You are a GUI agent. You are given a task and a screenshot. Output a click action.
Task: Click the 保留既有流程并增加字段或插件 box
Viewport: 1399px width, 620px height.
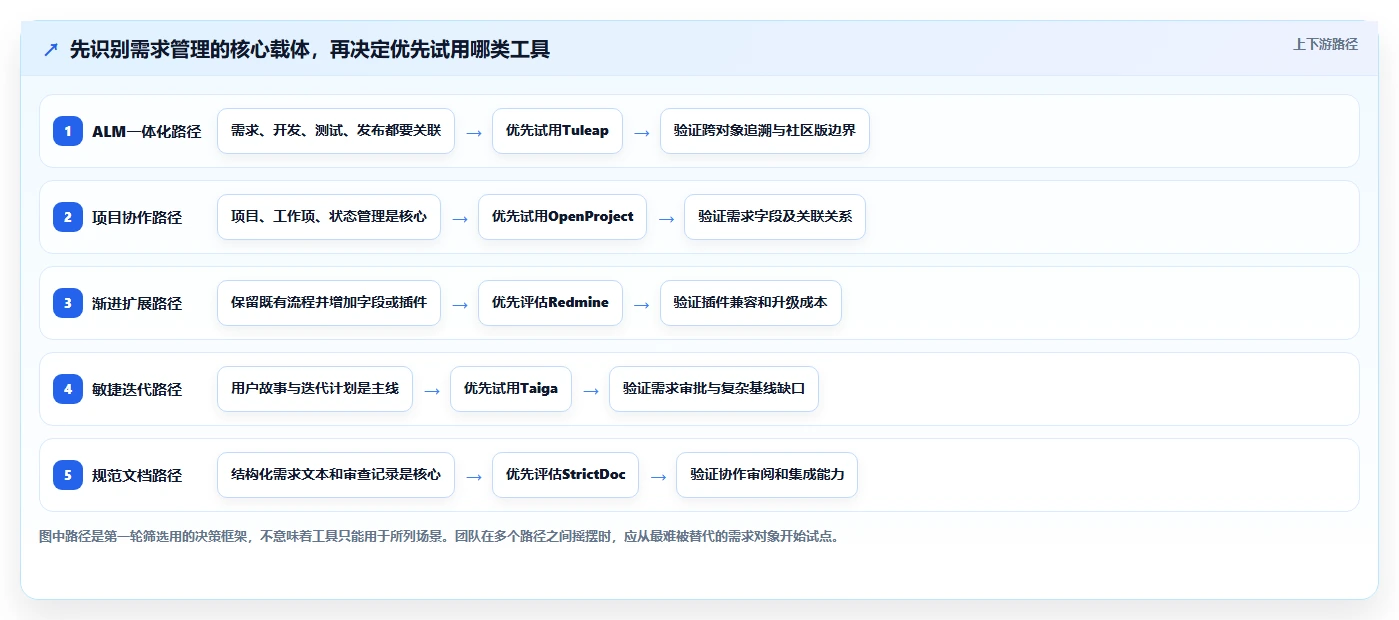tap(329, 303)
